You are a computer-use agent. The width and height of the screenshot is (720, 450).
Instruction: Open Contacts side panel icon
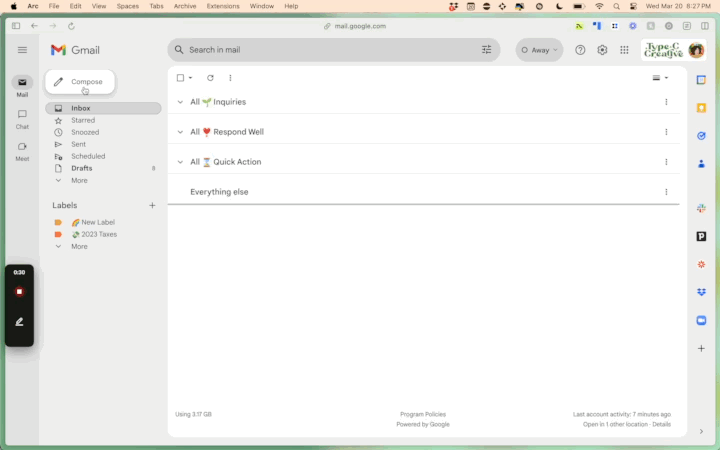[x=701, y=164]
